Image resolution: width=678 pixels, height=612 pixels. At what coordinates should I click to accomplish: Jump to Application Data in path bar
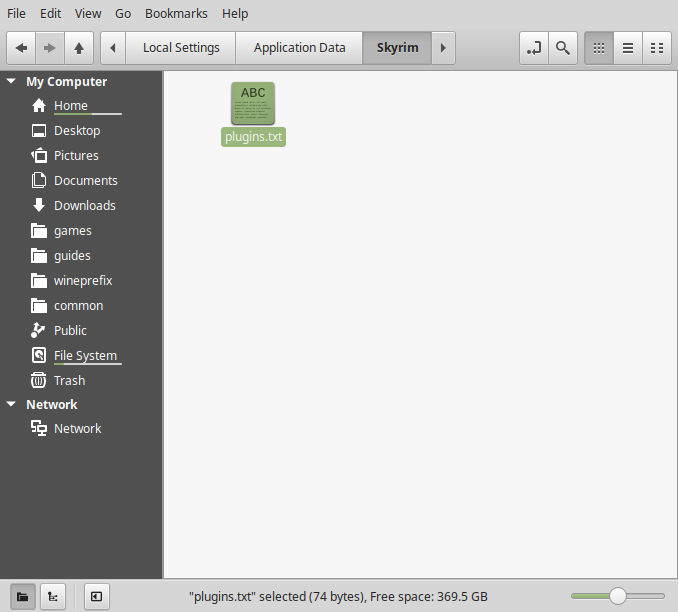point(299,48)
